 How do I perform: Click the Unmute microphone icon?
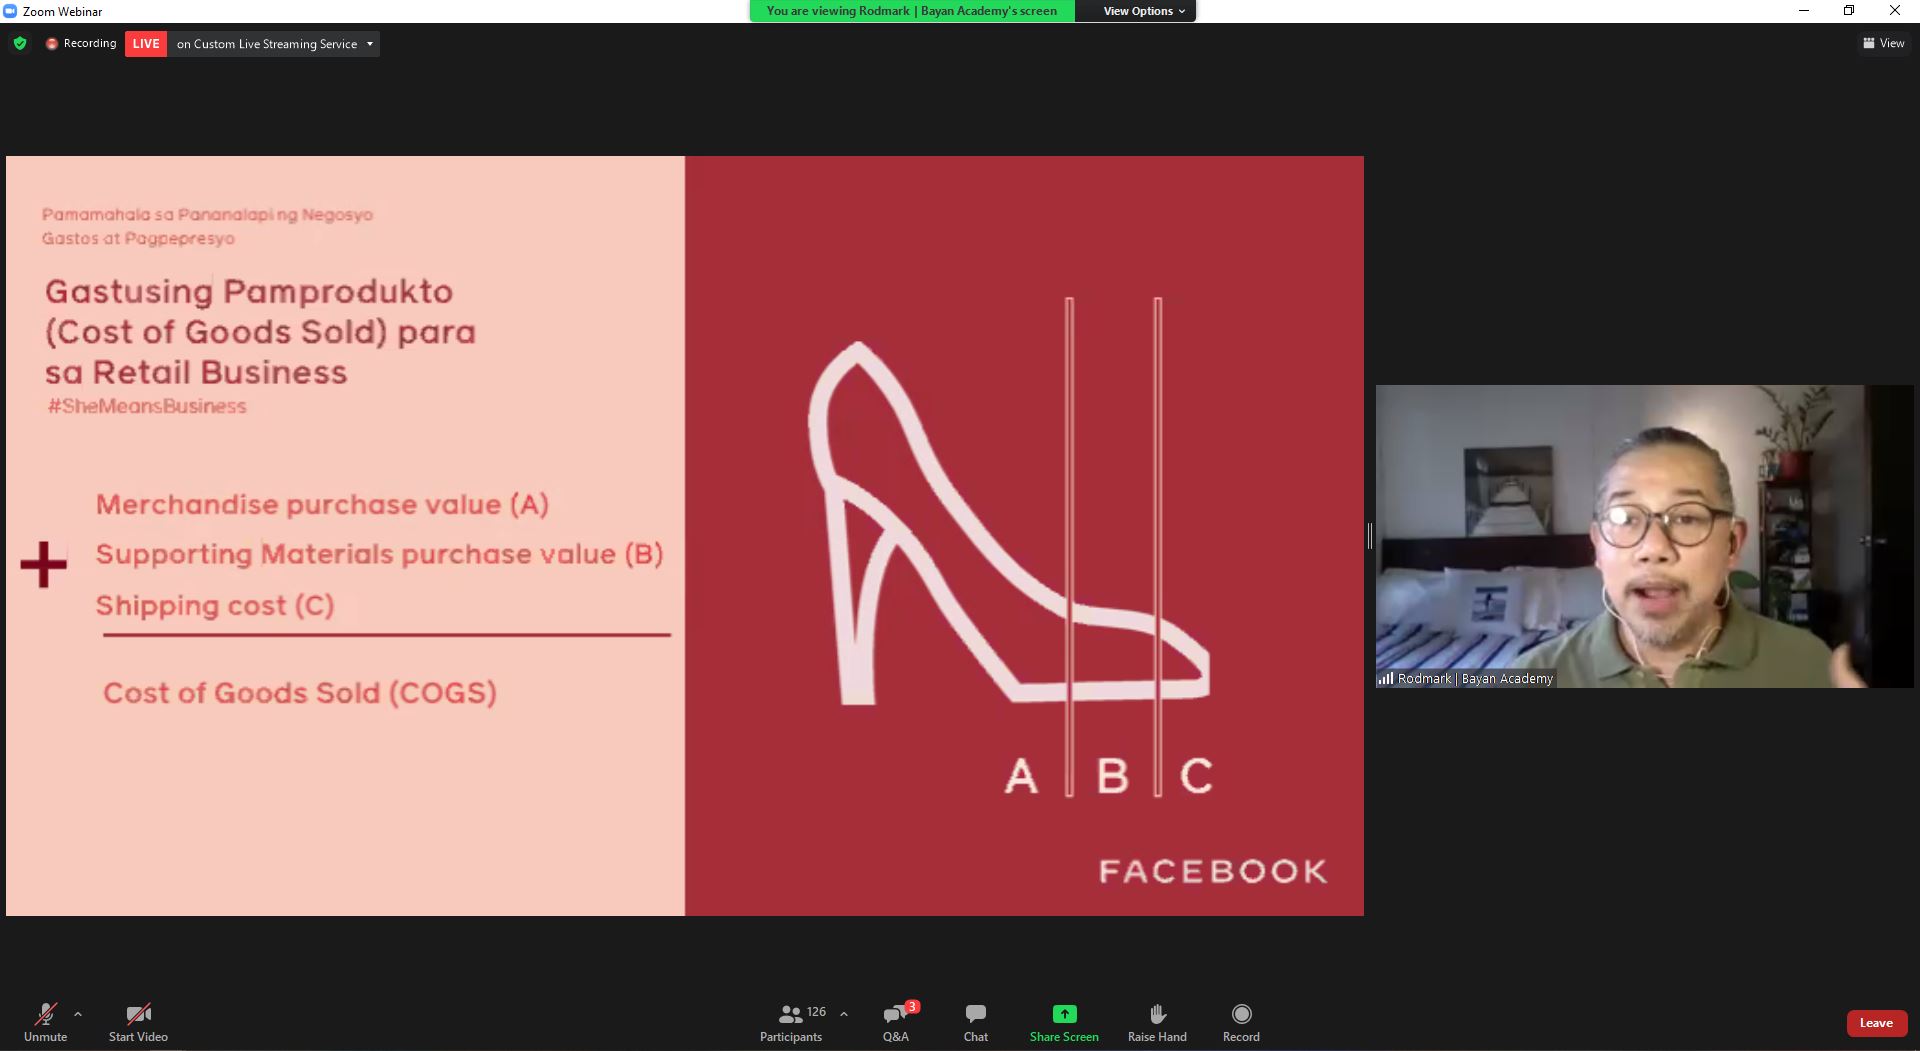tap(45, 1014)
